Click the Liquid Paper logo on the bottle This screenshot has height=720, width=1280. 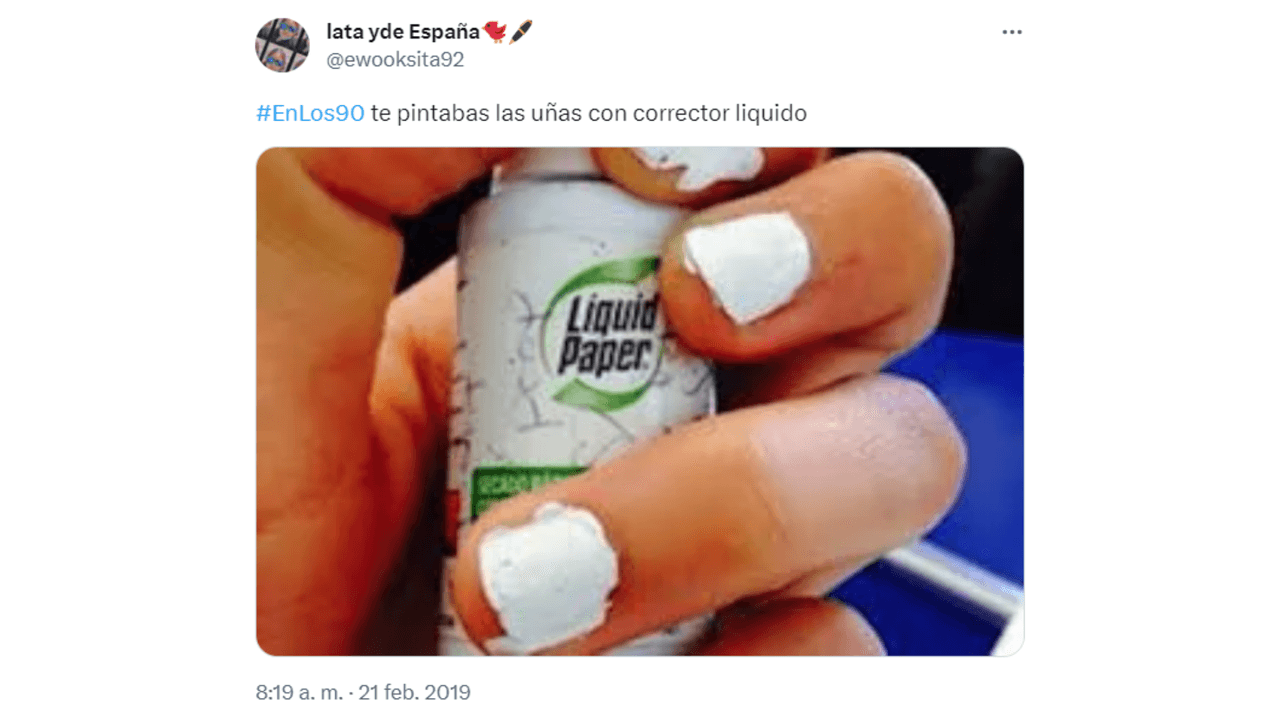(605, 335)
